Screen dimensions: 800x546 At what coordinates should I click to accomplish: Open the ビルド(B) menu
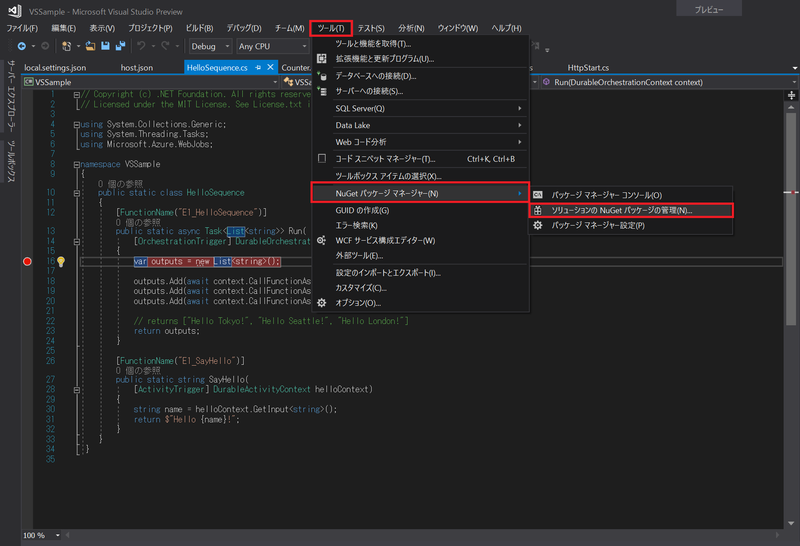click(x=199, y=28)
